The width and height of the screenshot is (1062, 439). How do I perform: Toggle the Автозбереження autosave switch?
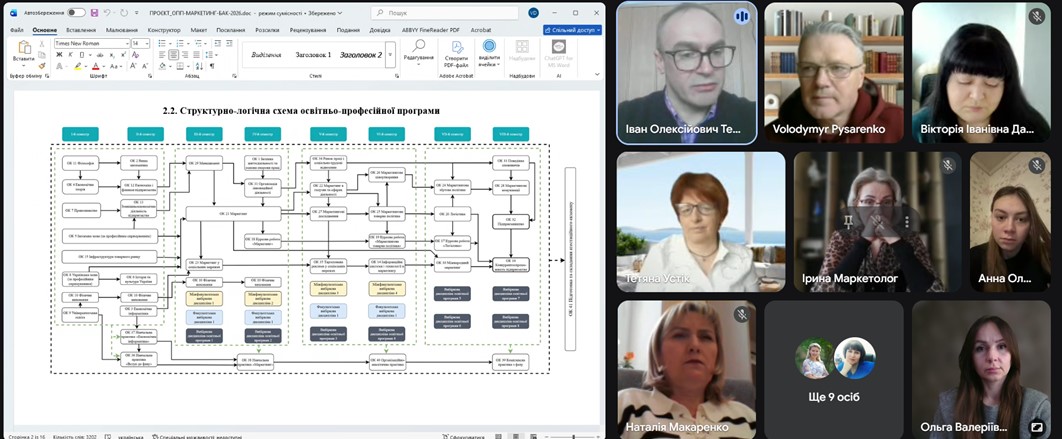point(76,13)
